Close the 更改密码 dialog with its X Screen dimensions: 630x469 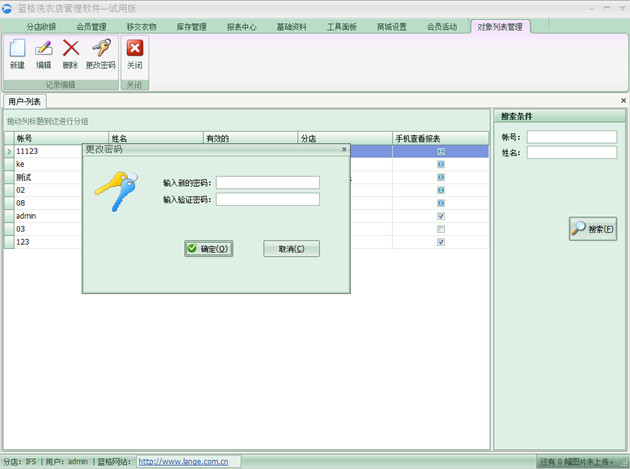point(344,149)
